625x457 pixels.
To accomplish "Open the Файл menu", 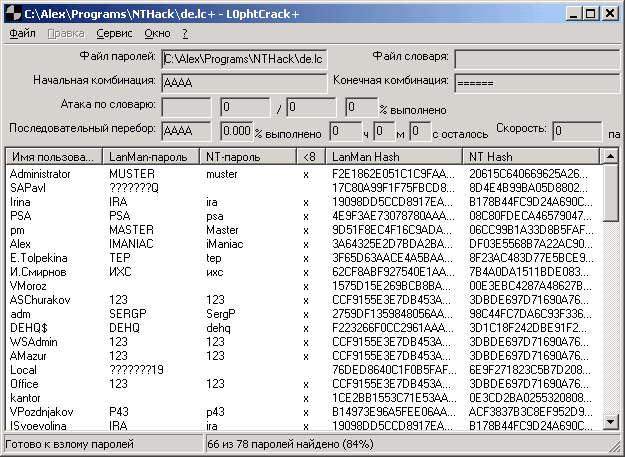I will pyautogui.click(x=23, y=33).
